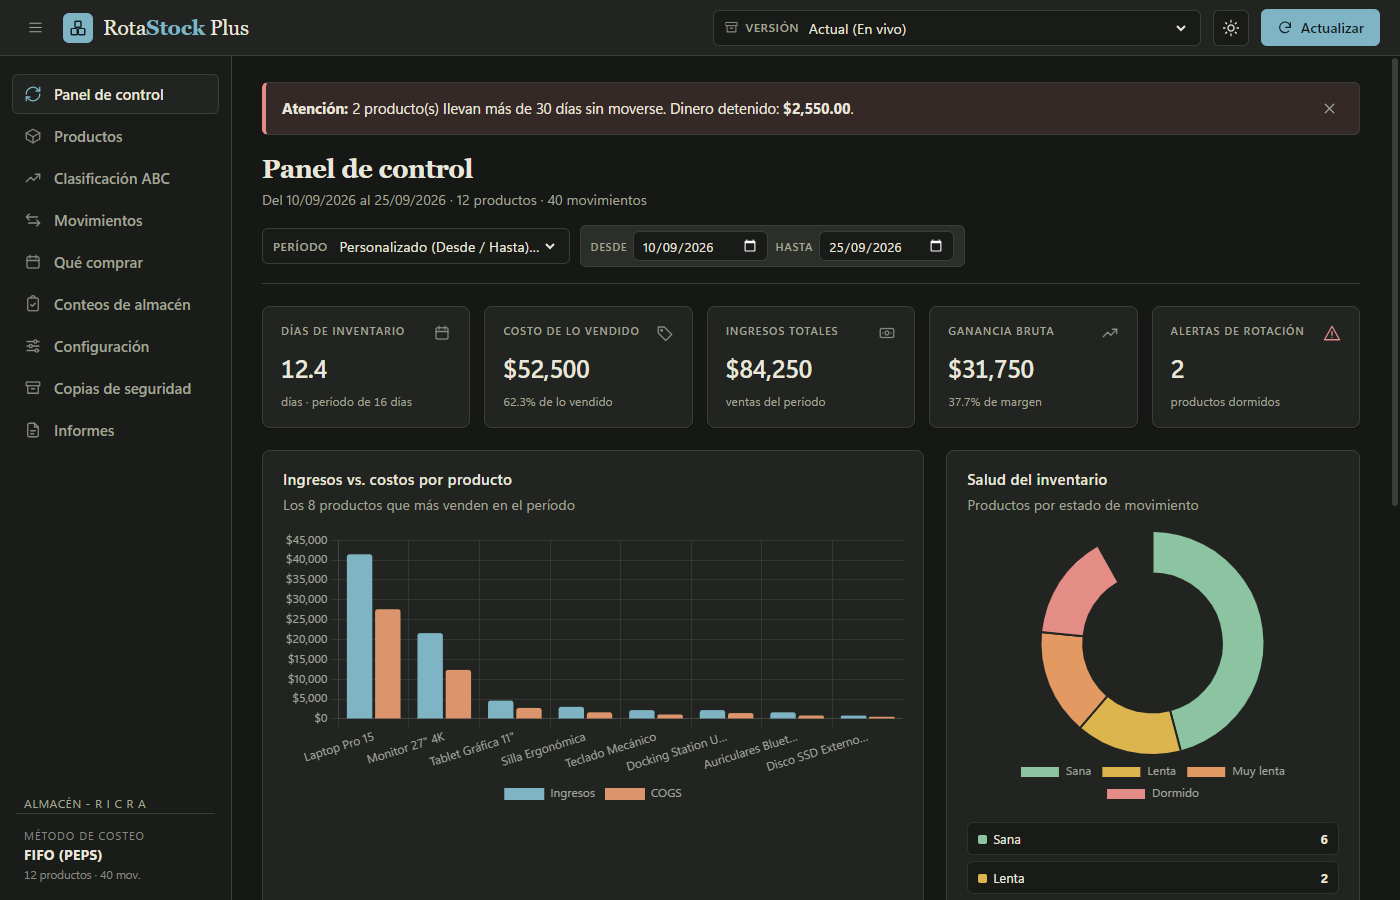
Task: Toggle Lenta legend entry in donut chart
Action: [1139, 771]
